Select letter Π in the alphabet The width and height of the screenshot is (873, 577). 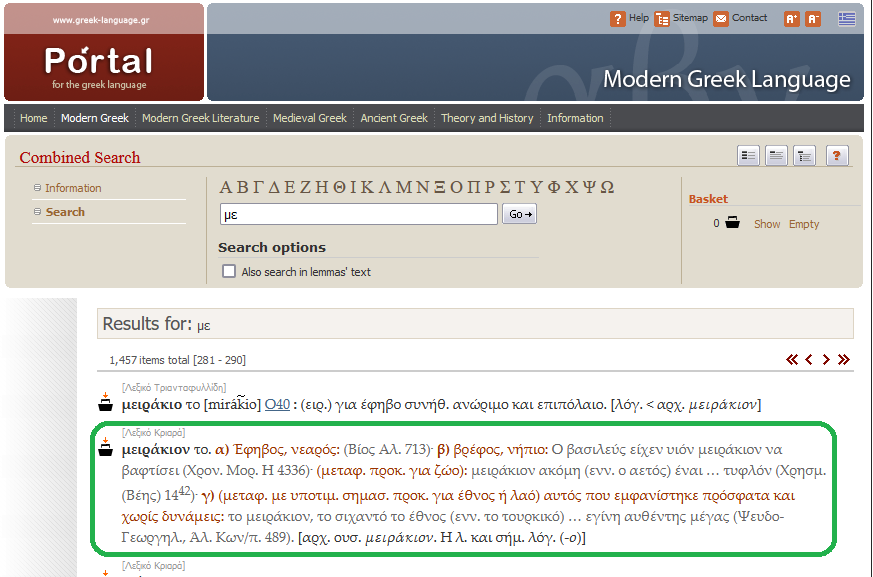click(x=474, y=187)
